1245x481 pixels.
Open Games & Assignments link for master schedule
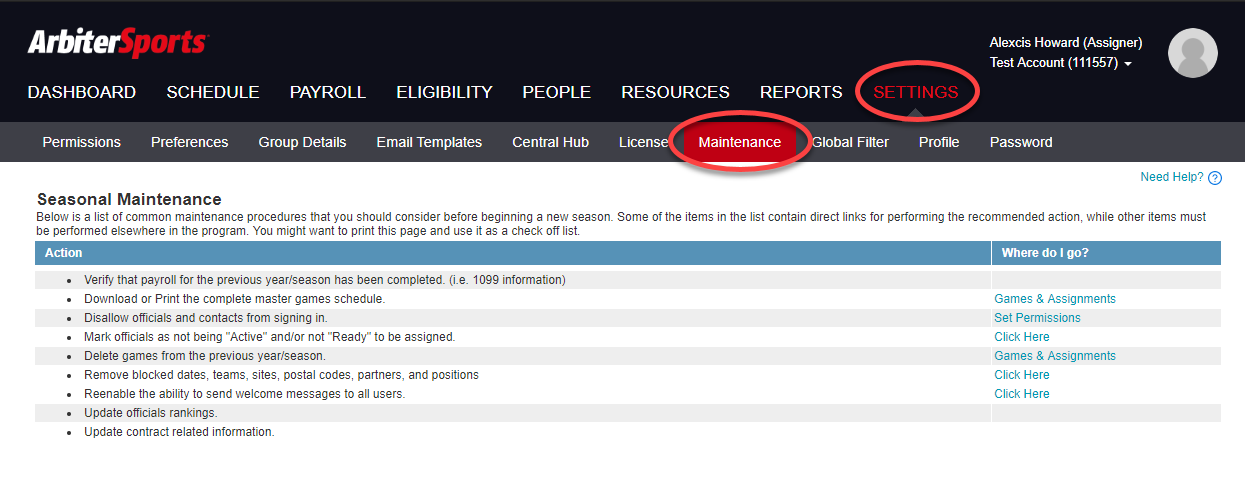click(1055, 299)
